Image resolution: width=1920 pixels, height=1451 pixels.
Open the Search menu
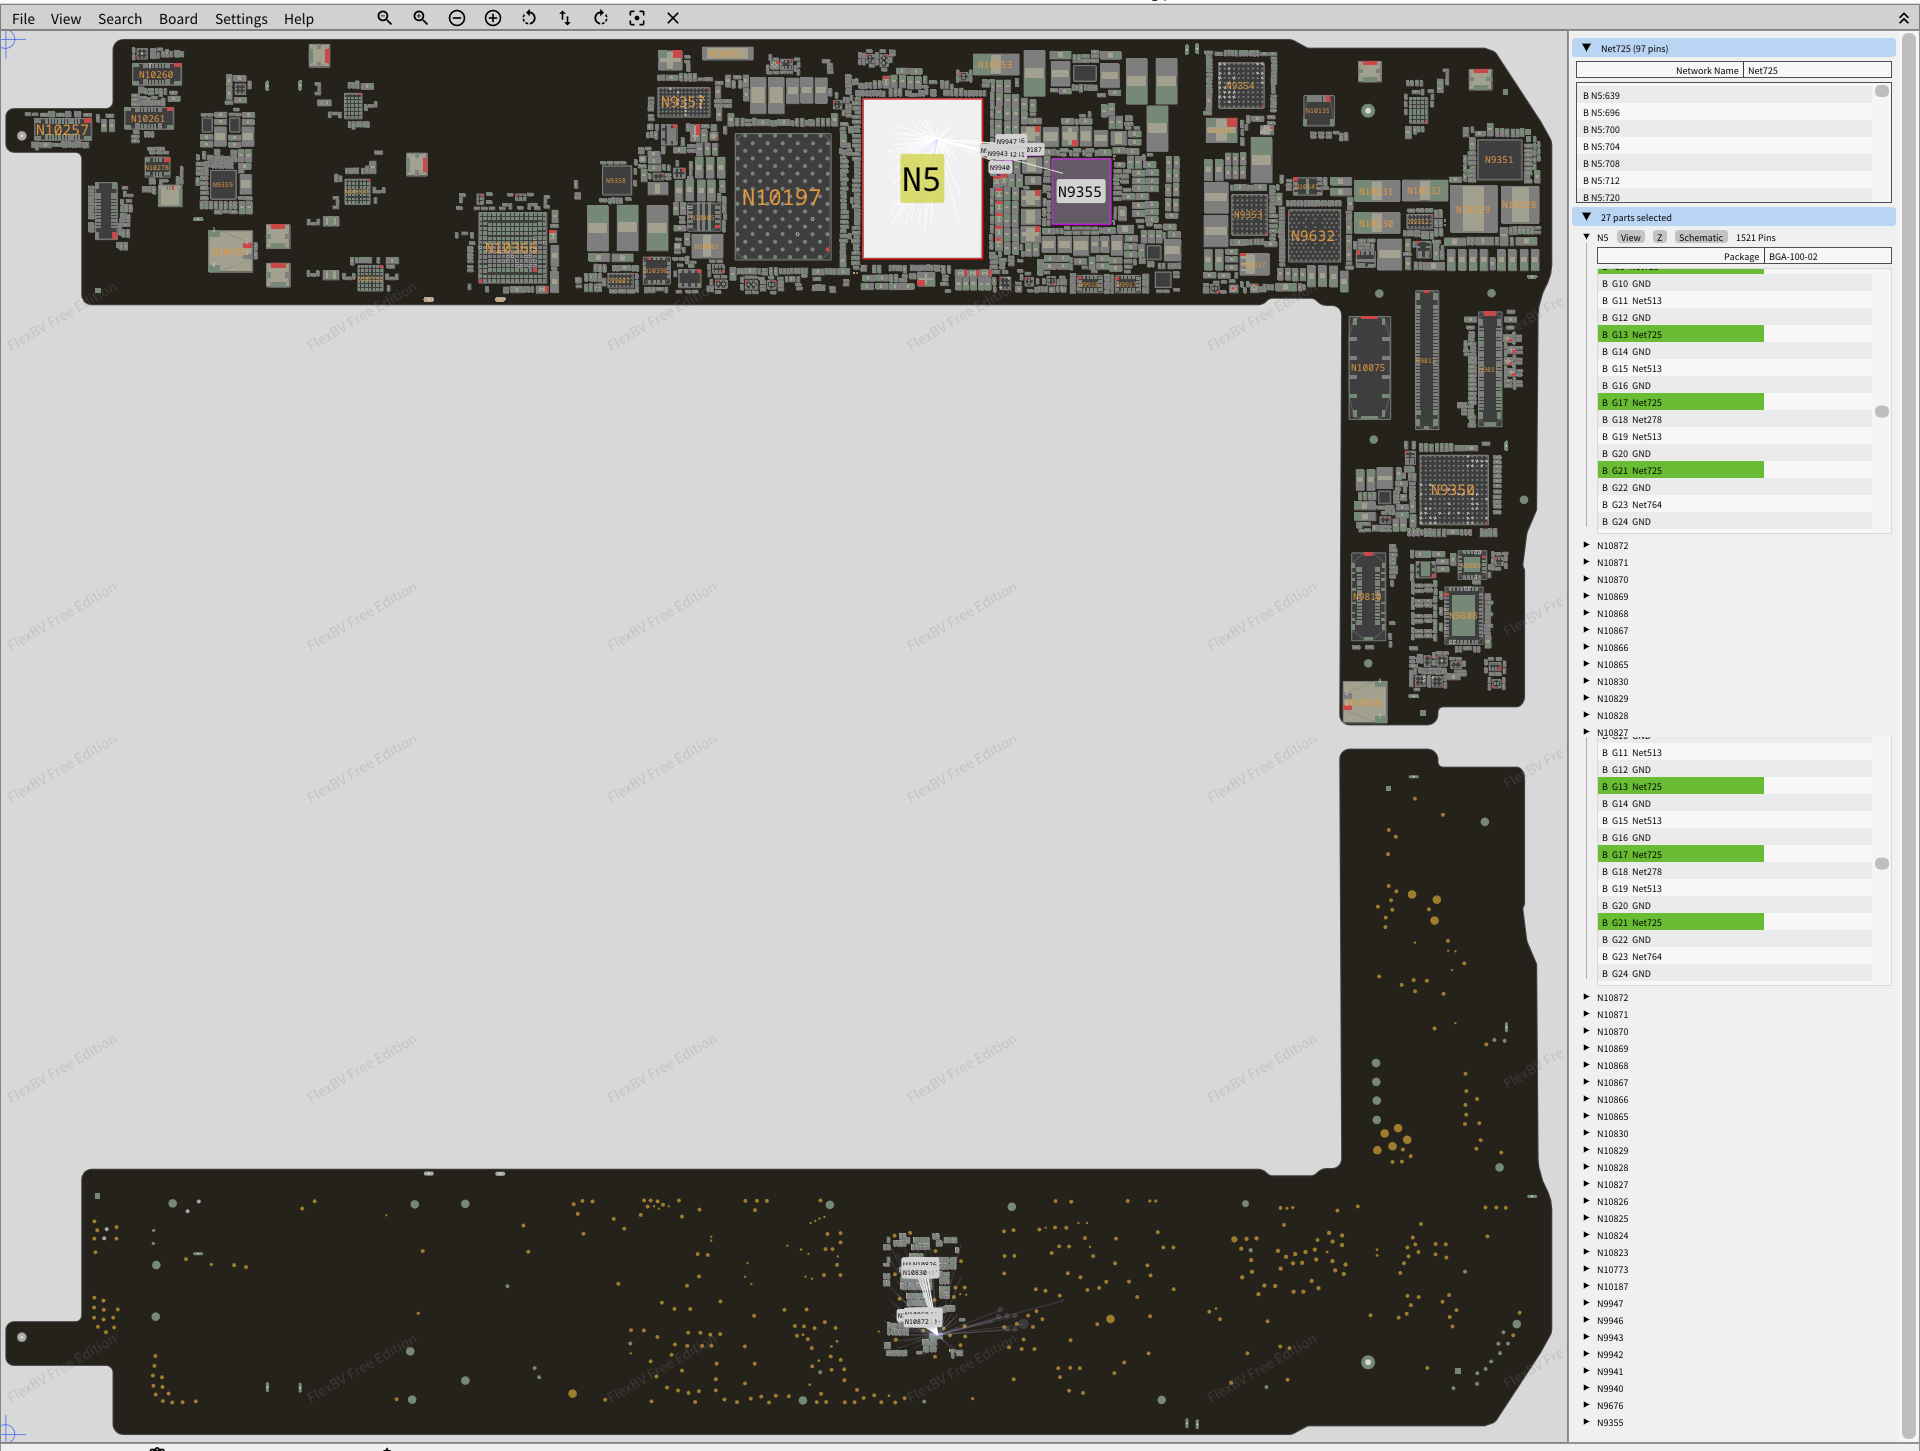pos(119,18)
